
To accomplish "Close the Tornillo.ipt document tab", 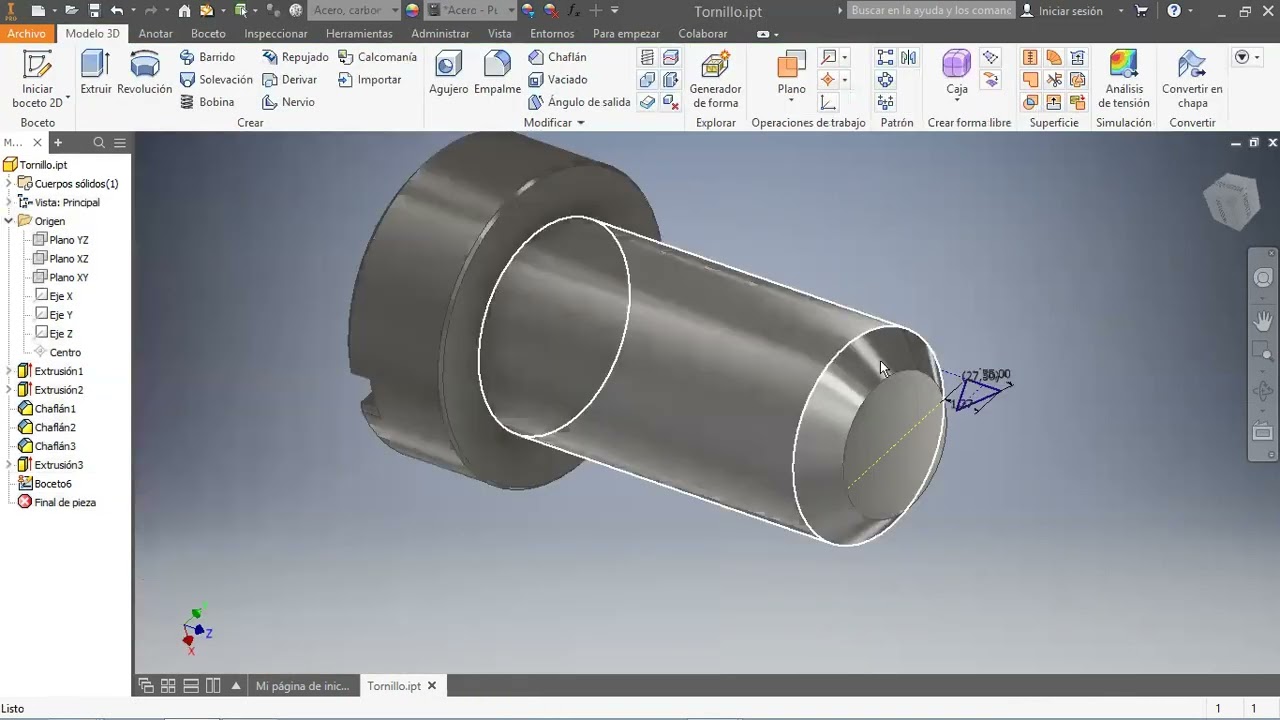I will point(432,686).
